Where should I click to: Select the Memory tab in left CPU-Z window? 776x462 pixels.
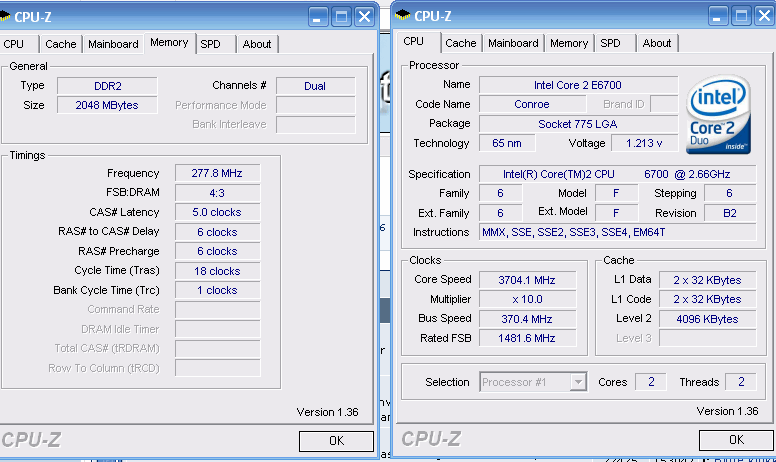click(169, 43)
